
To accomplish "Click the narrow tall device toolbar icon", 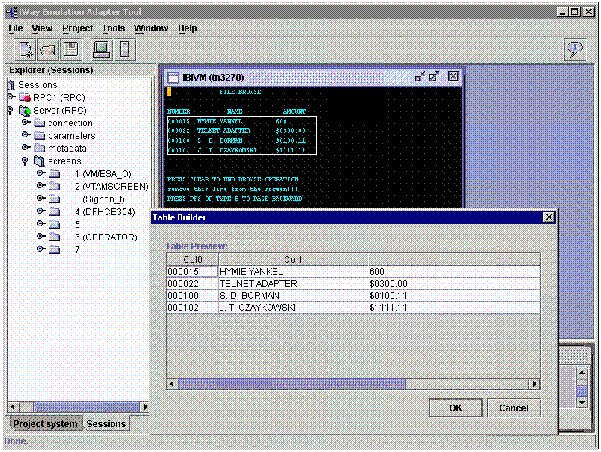I will (125, 50).
